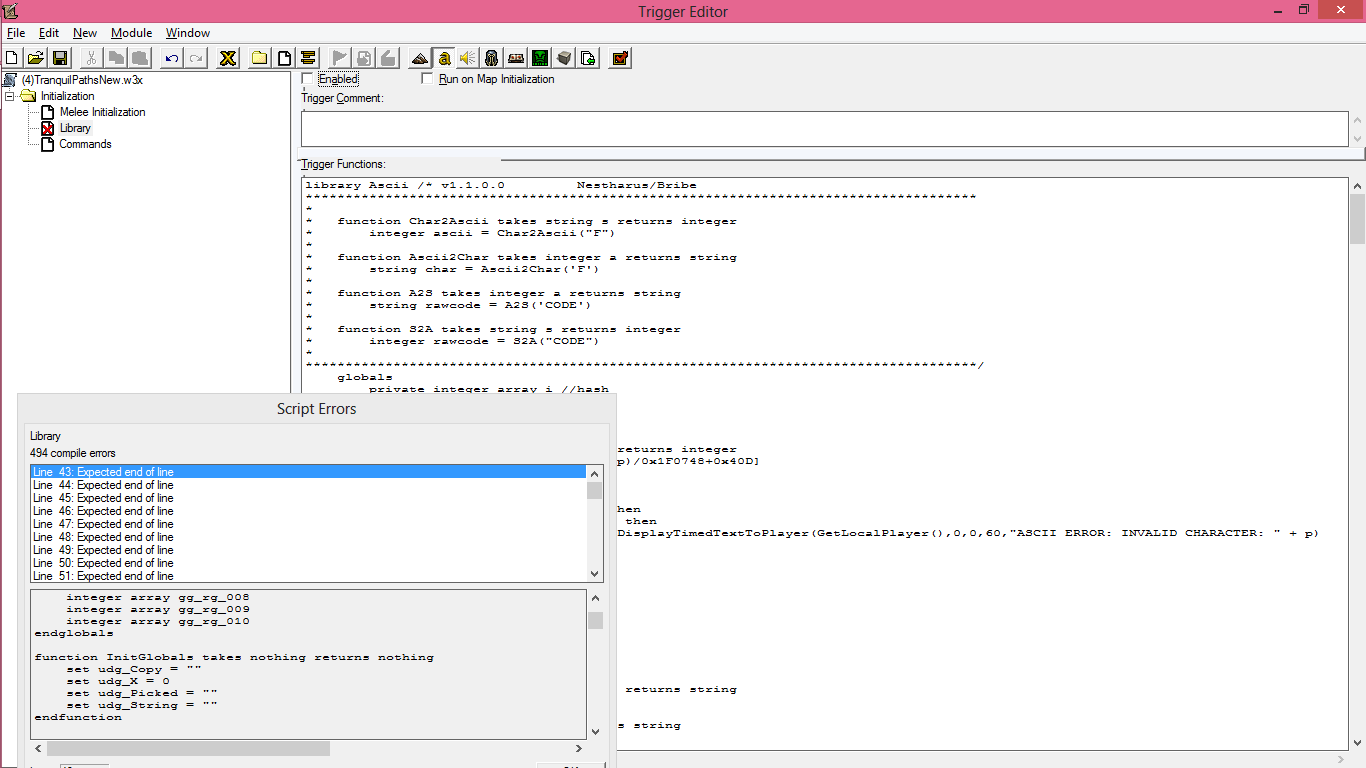Click the Variables yellow X icon
Screen dimensions: 1366x768
click(228, 58)
